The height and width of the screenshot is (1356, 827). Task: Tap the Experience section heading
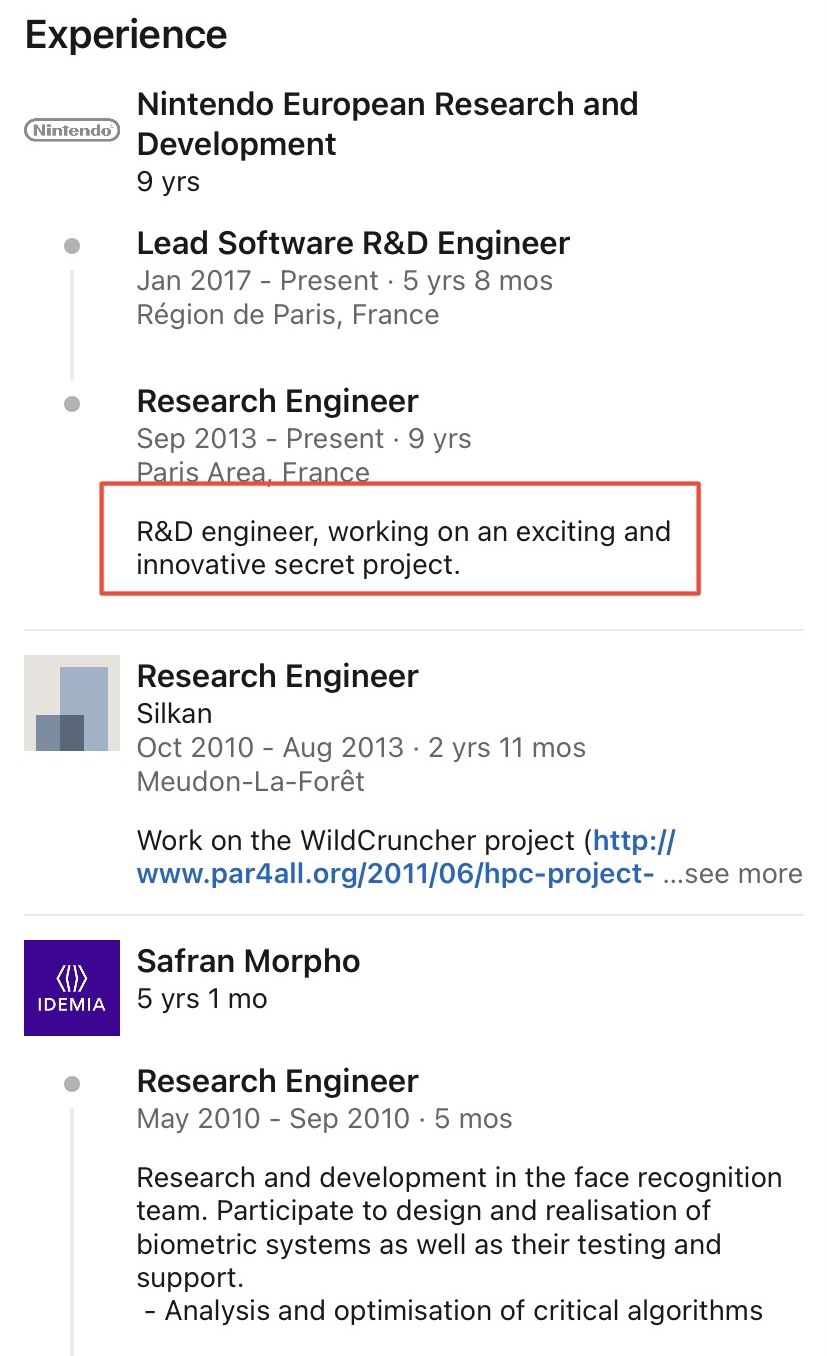[126, 35]
